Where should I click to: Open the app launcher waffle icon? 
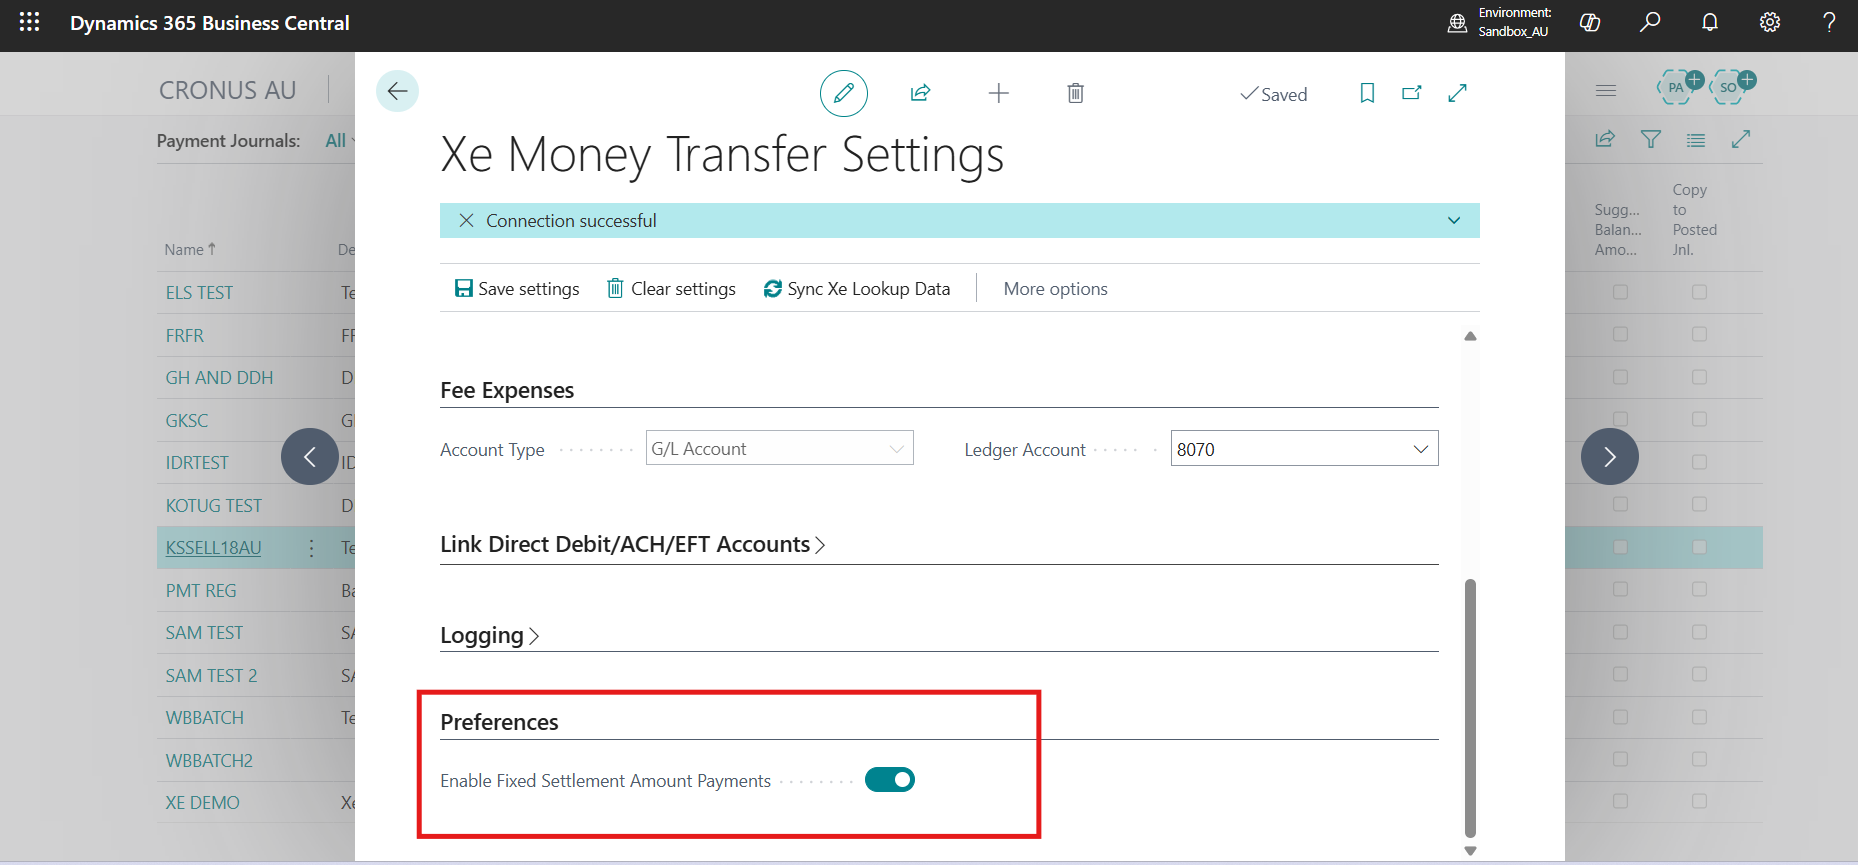[29, 22]
